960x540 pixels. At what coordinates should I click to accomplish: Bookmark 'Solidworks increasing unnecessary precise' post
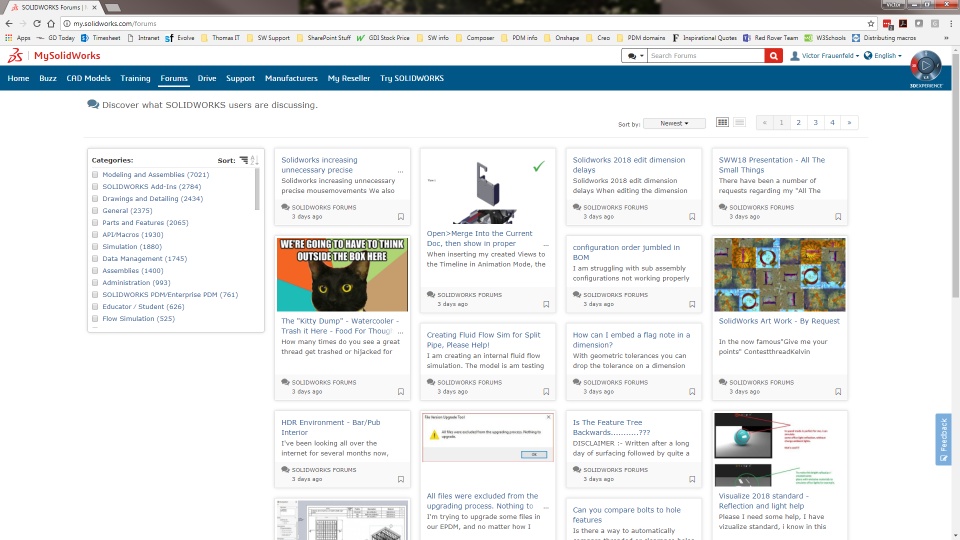pos(401,217)
